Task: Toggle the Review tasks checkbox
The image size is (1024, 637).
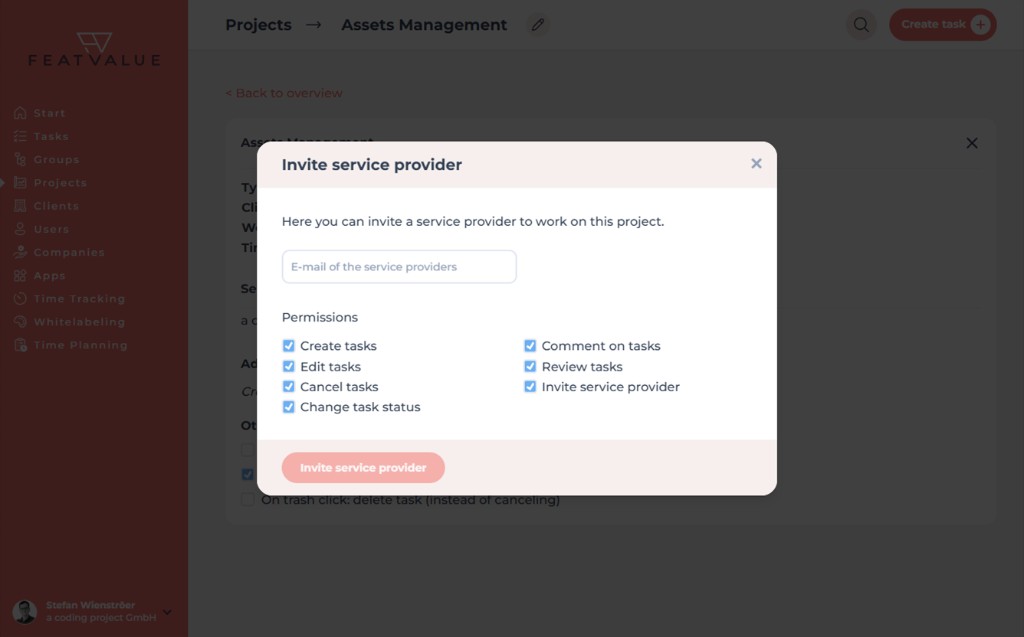Action: (x=530, y=367)
